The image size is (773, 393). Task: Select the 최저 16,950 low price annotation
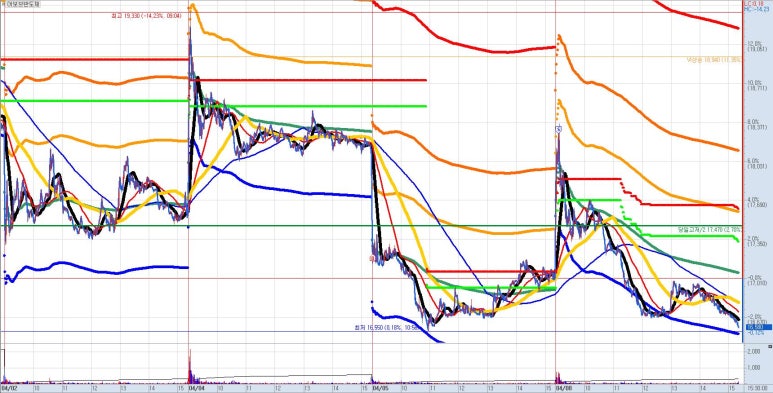386,327
